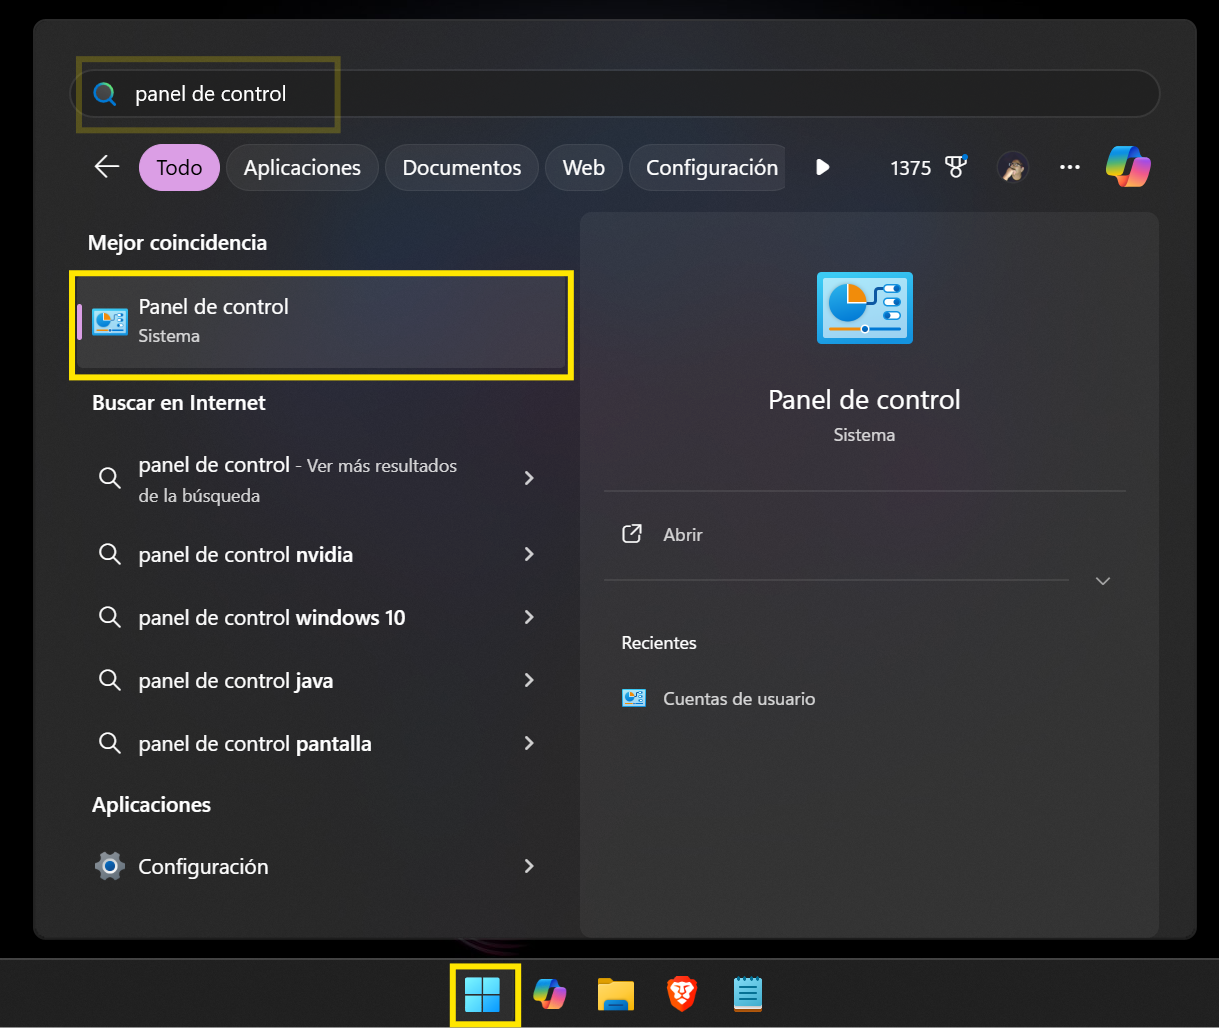Click the games play icon beside the filters
The height and width of the screenshot is (1028, 1219).
pos(822,167)
